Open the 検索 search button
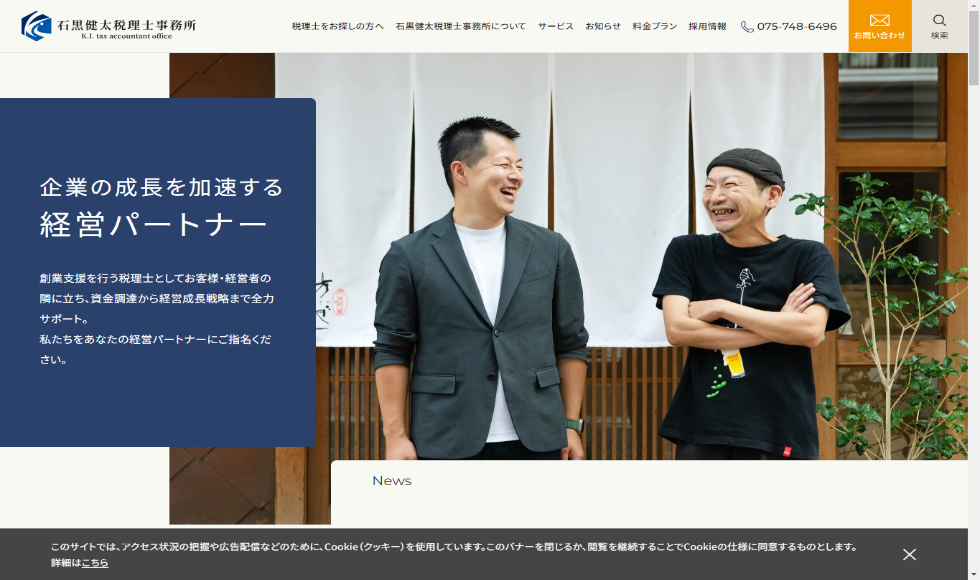980x580 pixels. 939,26
